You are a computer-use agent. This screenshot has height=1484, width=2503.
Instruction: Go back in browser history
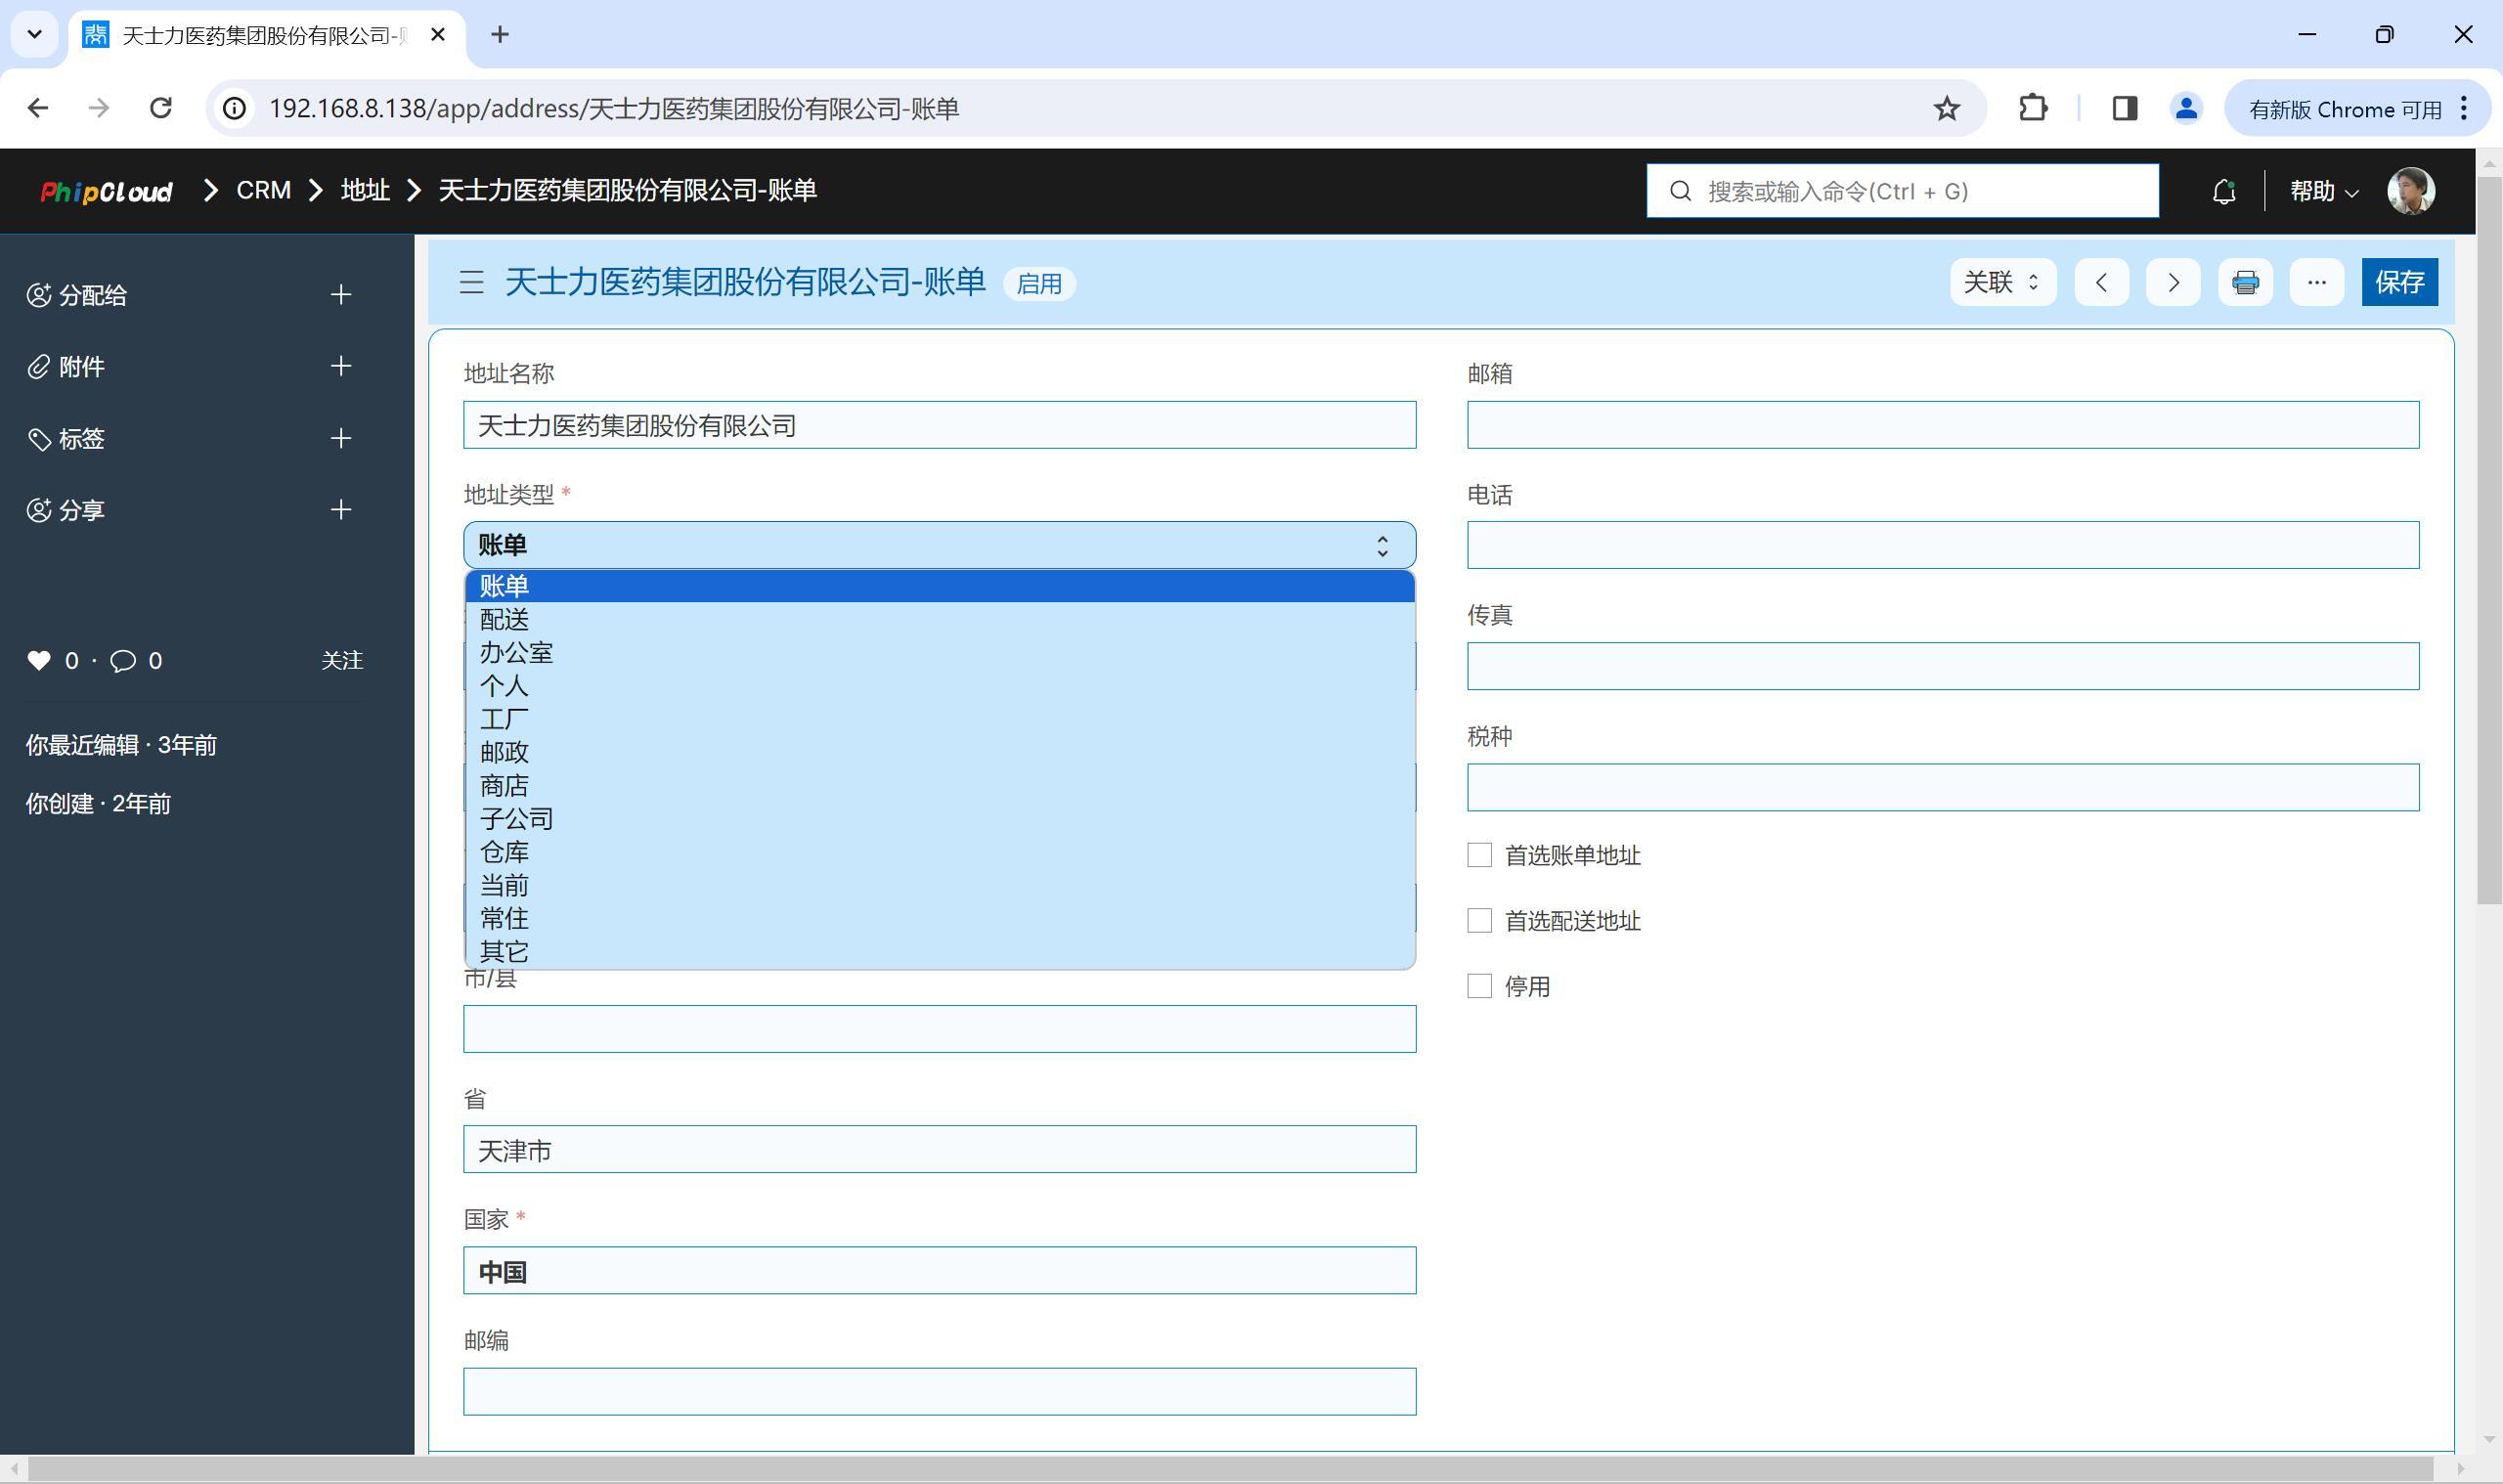click(38, 108)
